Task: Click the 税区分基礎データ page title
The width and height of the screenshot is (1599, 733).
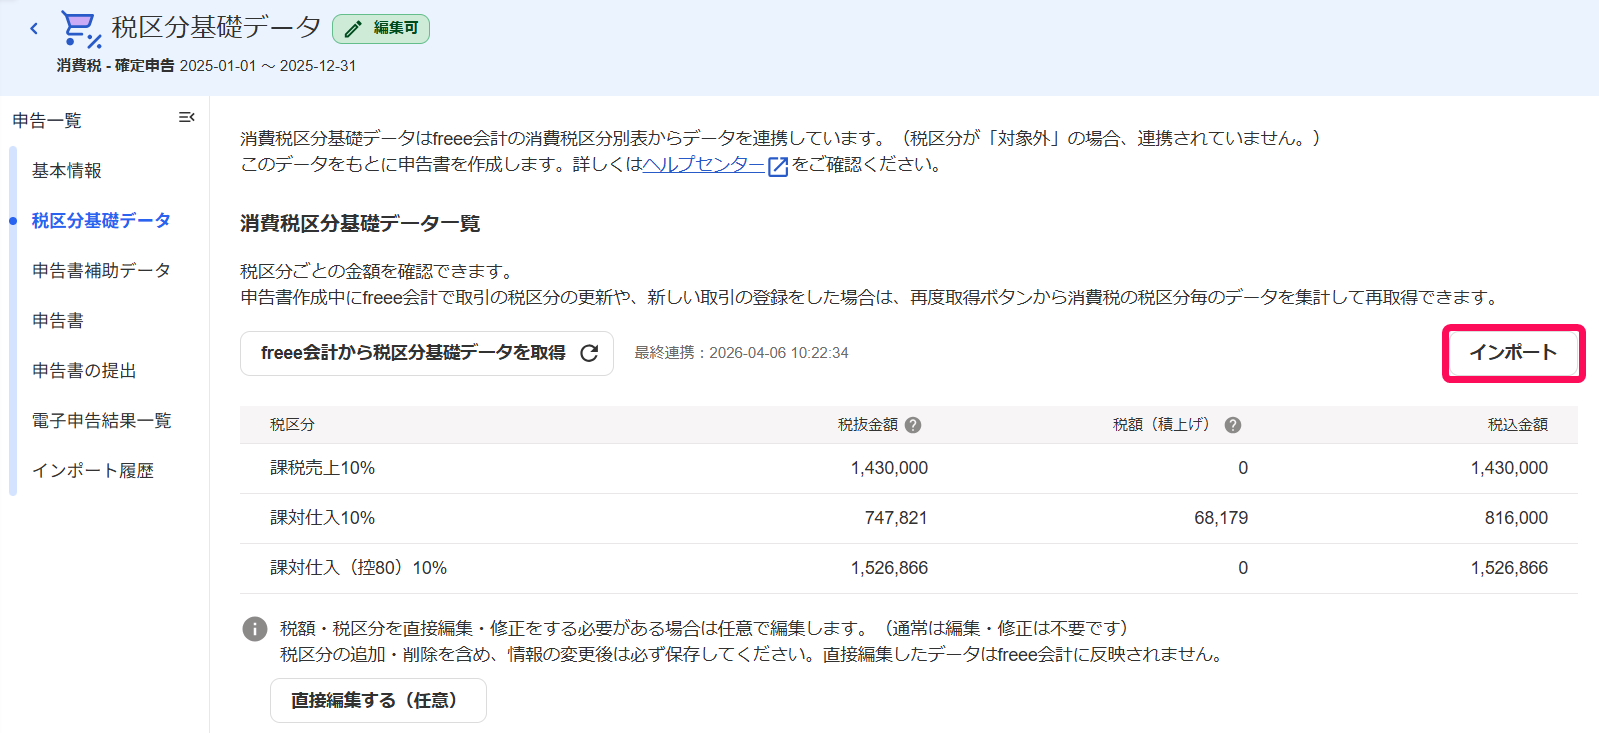Action: click(x=216, y=27)
